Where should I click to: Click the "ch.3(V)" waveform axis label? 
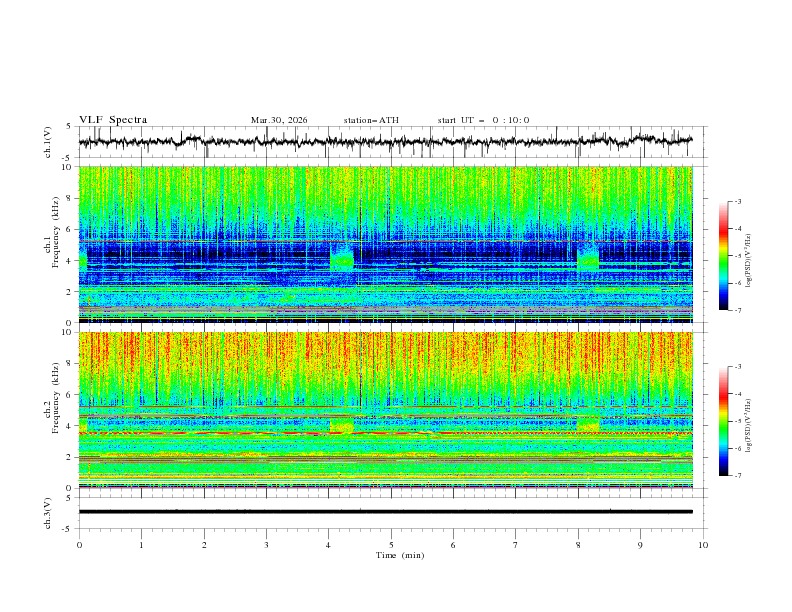pos(48,513)
